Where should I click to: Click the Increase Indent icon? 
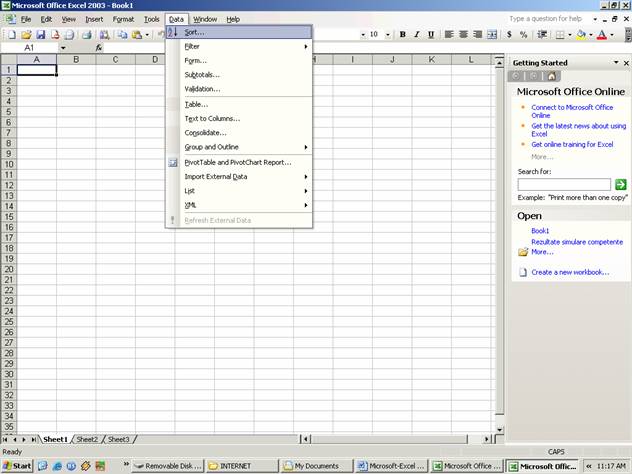pyautogui.click(x=542, y=35)
